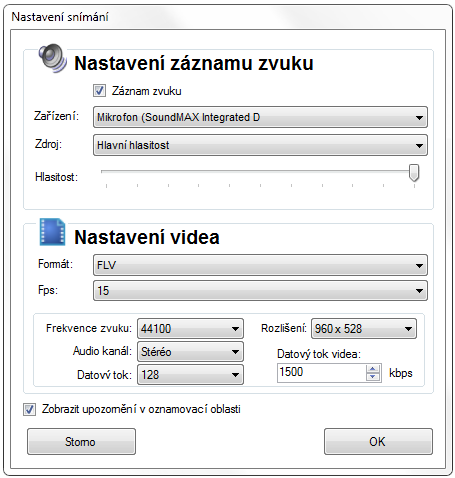The image size is (455, 478).
Task: Open the Frekvence zvuku dropdown showing 44100
Action: pyautogui.click(x=190, y=329)
